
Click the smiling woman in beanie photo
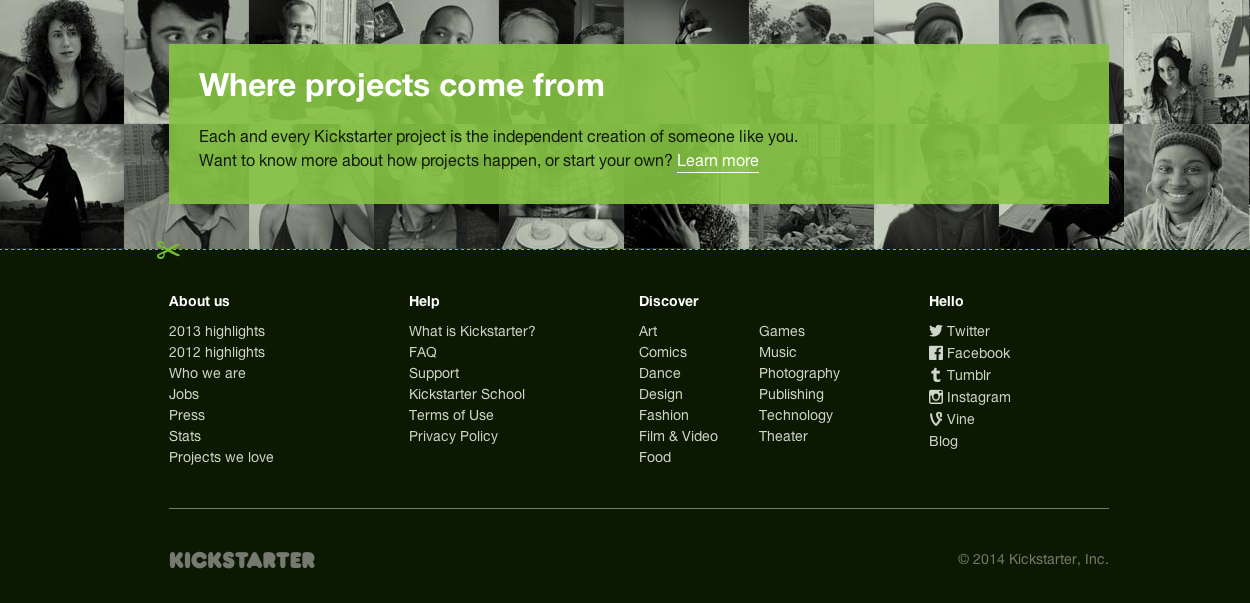[x=1186, y=186]
